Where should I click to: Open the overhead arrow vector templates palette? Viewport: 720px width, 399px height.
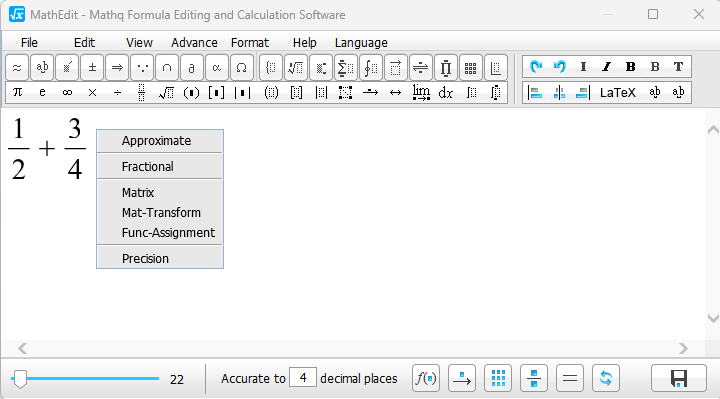395,68
